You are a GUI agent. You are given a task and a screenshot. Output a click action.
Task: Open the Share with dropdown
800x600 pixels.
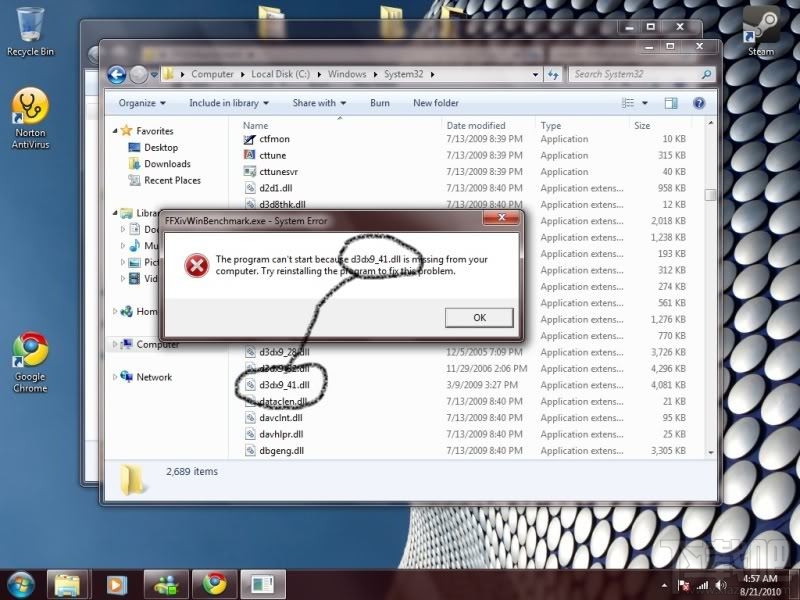pos(319,103)
